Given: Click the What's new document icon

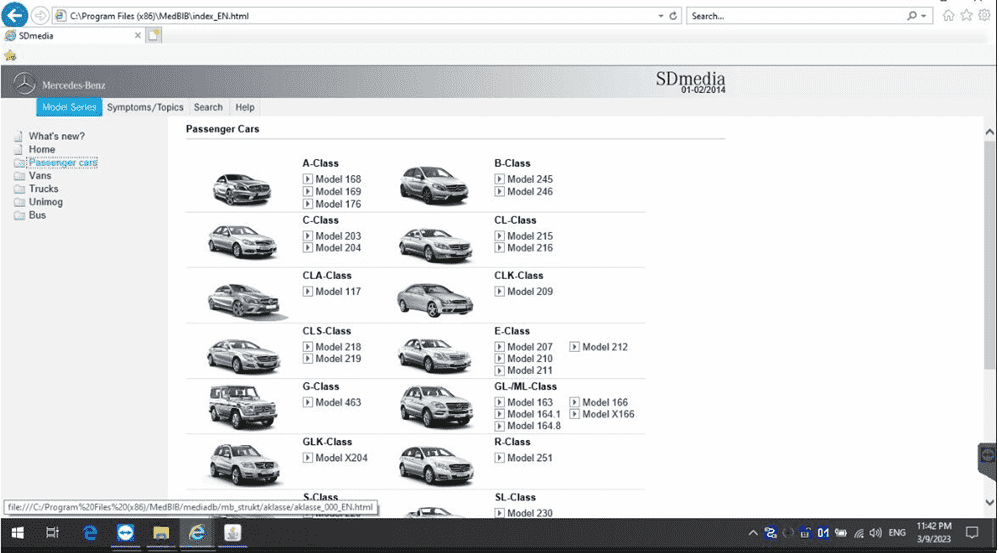Looking at the screenshot, I should click(18, 136).
